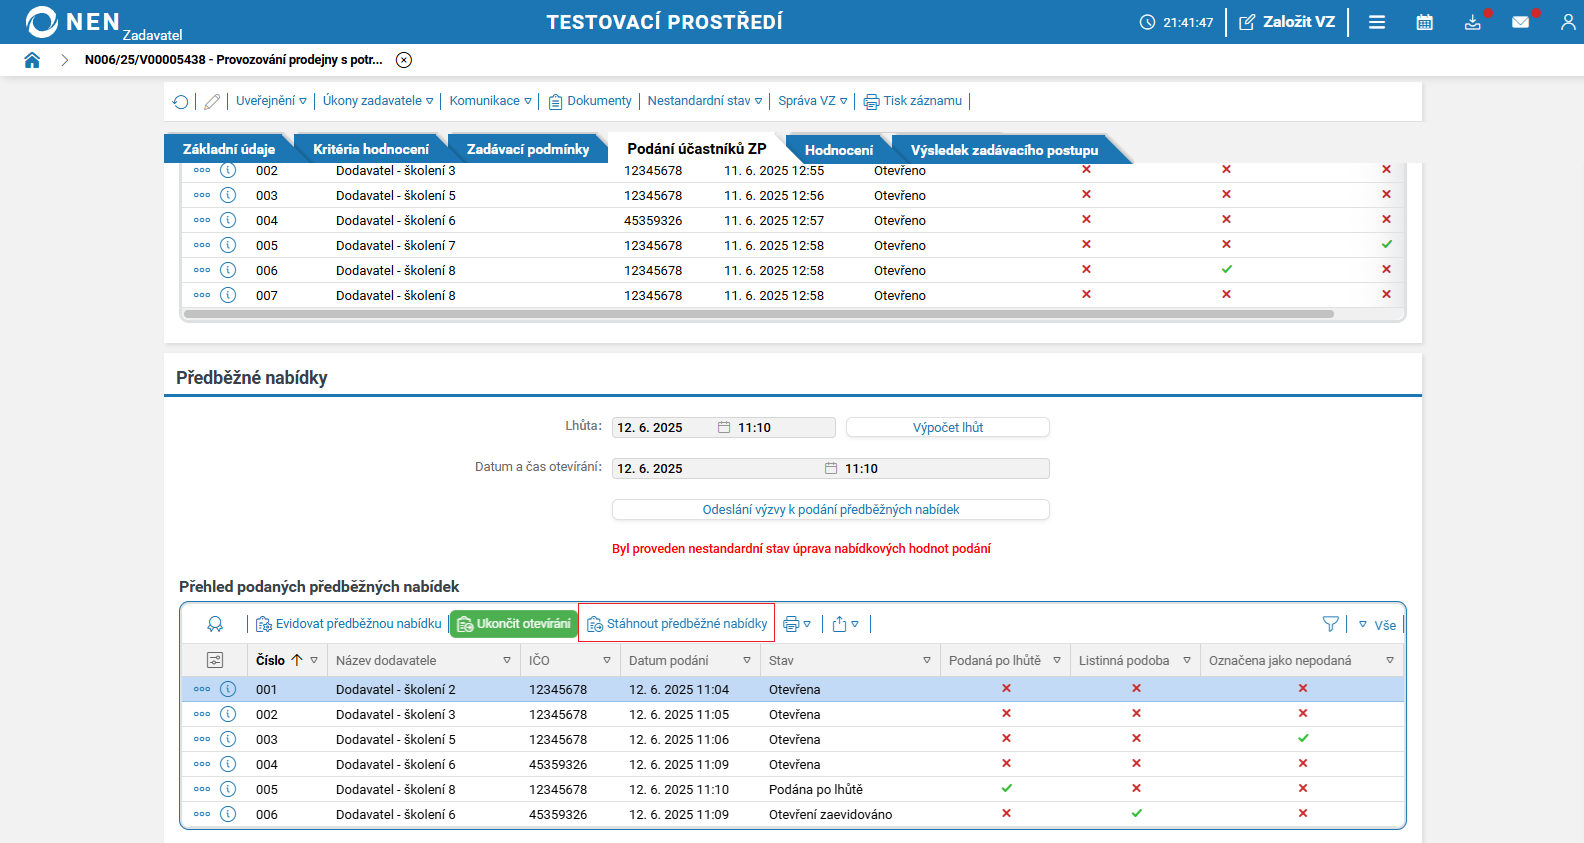The height and width of the screenshot is (843, 1584).
Task: Open table column settings icon
Action: (215, 660)
